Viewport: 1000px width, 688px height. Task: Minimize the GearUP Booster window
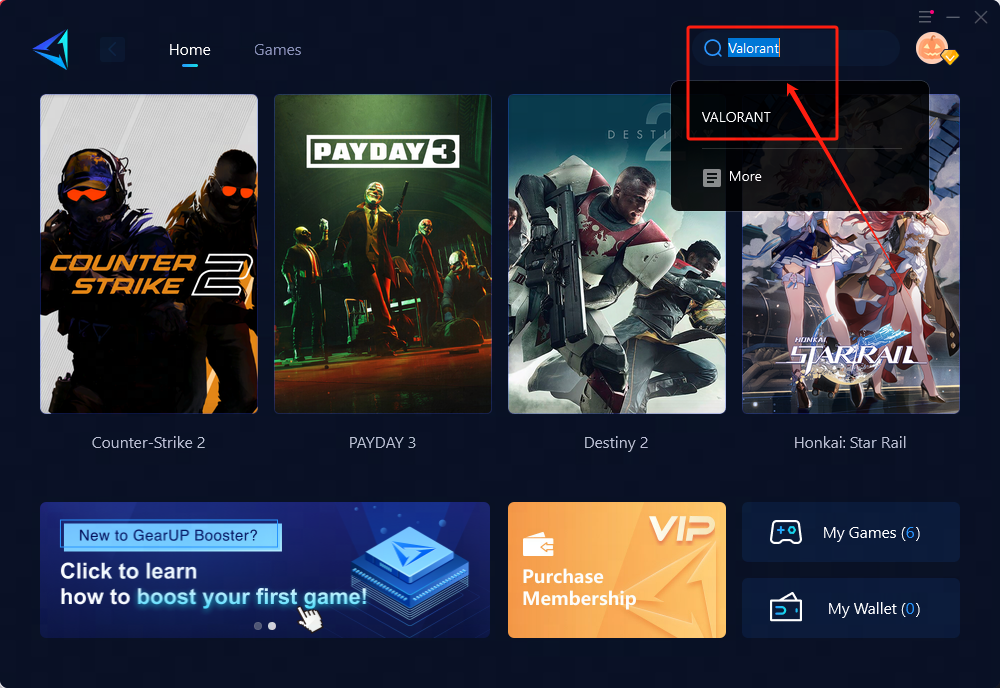(x=953, y=17)
